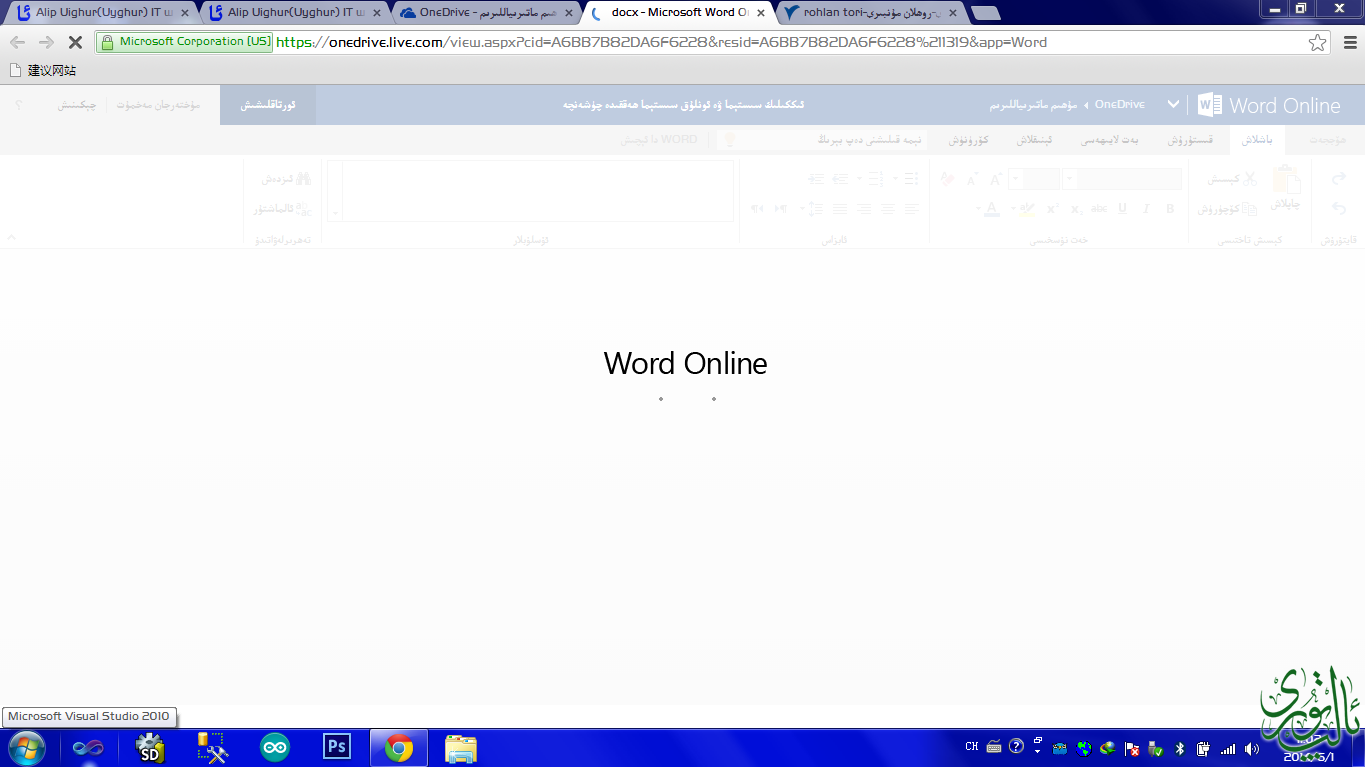This screenshot has width=1365, height=767.
Task: Toggle superscript (x²) formatting
Action: coord(1053,208)
